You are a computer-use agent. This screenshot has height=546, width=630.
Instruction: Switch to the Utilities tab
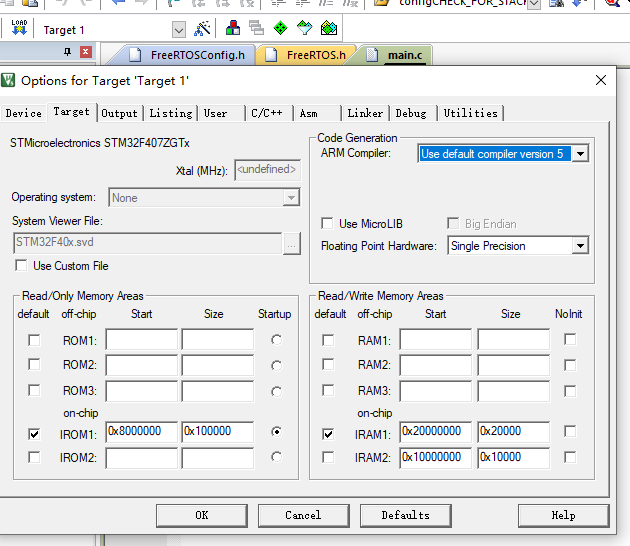470,113
